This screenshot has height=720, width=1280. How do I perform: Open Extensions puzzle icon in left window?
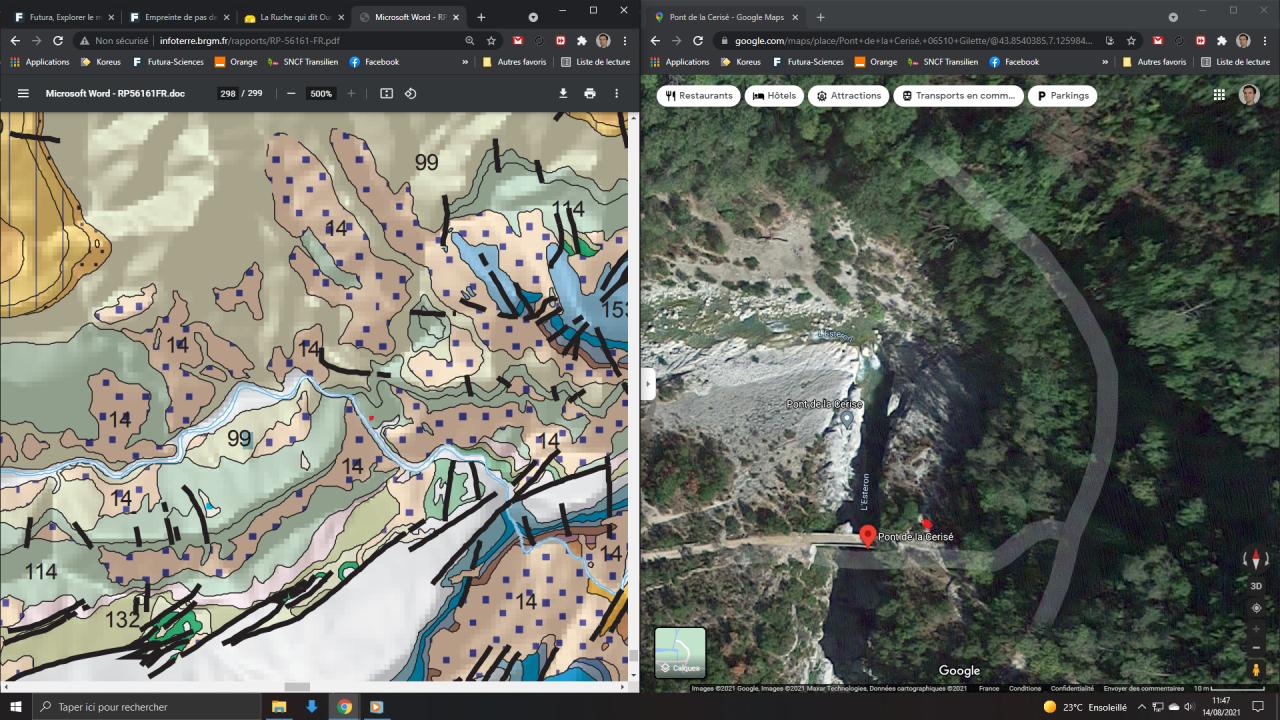pyautogui.click(x=582, y=41)
